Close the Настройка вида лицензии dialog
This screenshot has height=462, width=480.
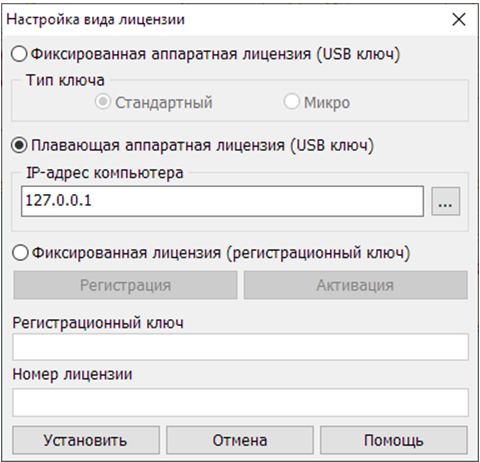click(x=459, y=19)
